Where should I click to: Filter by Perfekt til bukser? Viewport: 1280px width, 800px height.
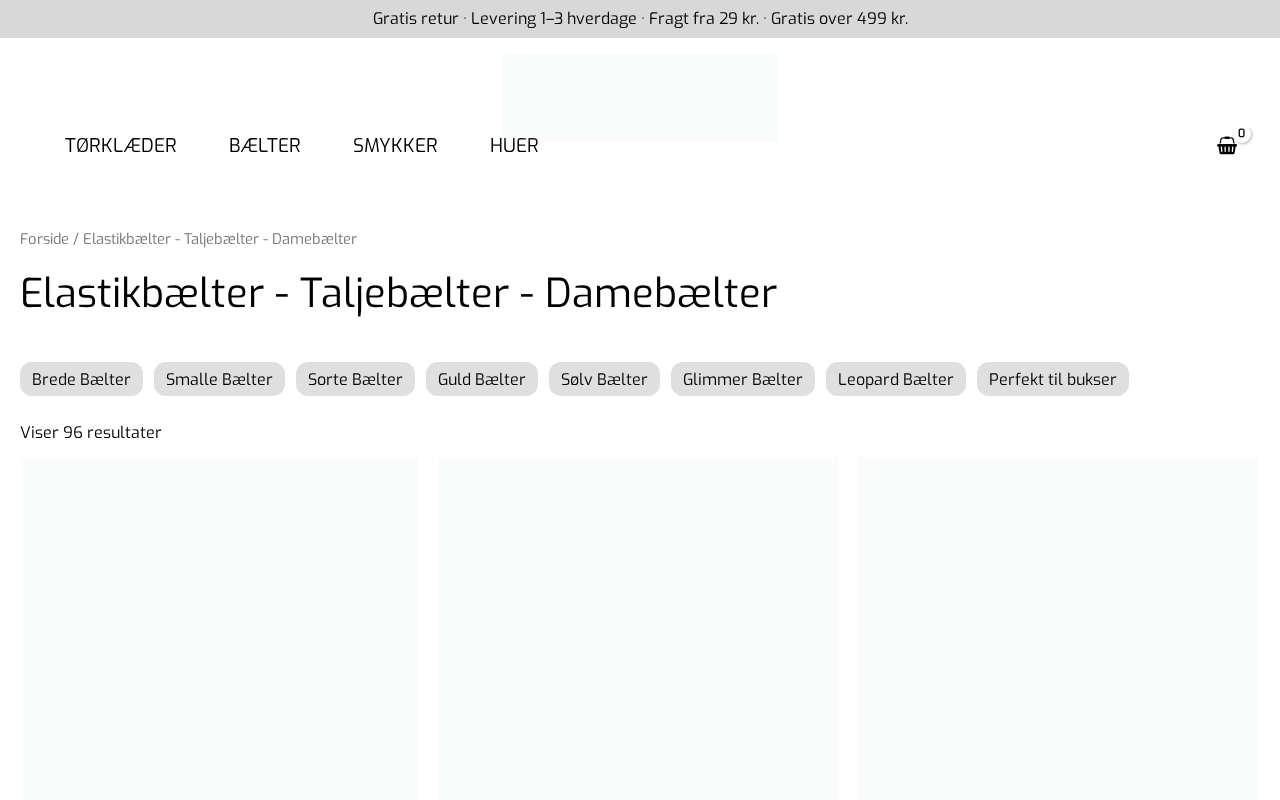(1053, 379)
